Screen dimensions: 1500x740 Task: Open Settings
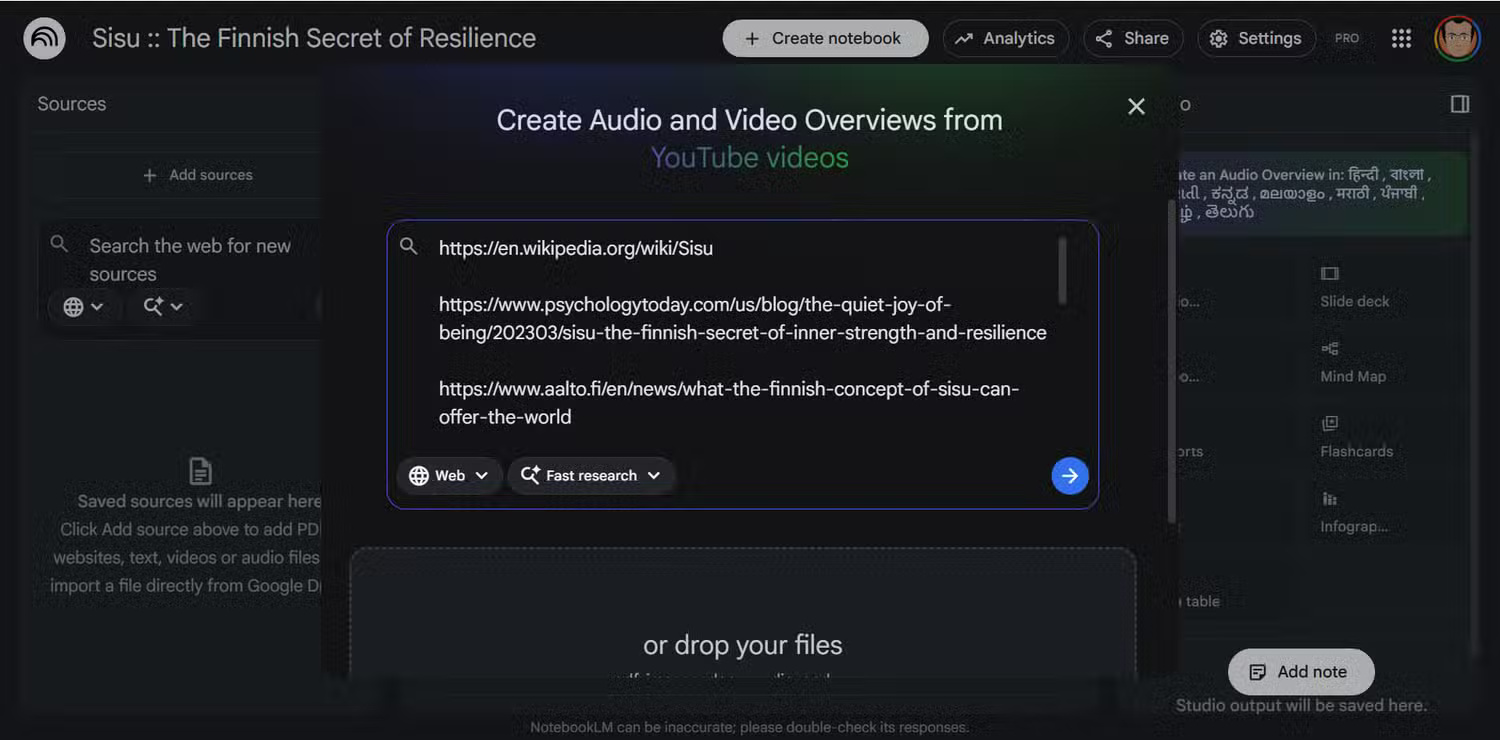tap(1256, 38)
